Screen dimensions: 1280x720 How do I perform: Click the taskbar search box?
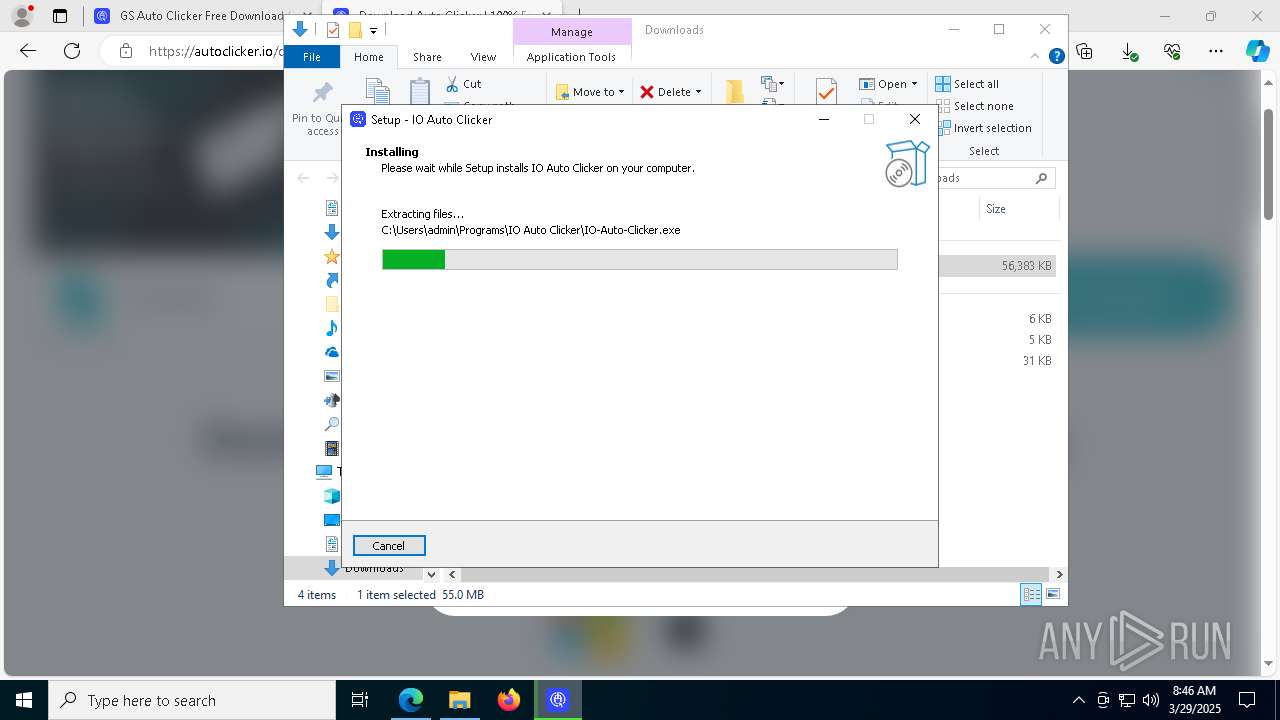192,700
